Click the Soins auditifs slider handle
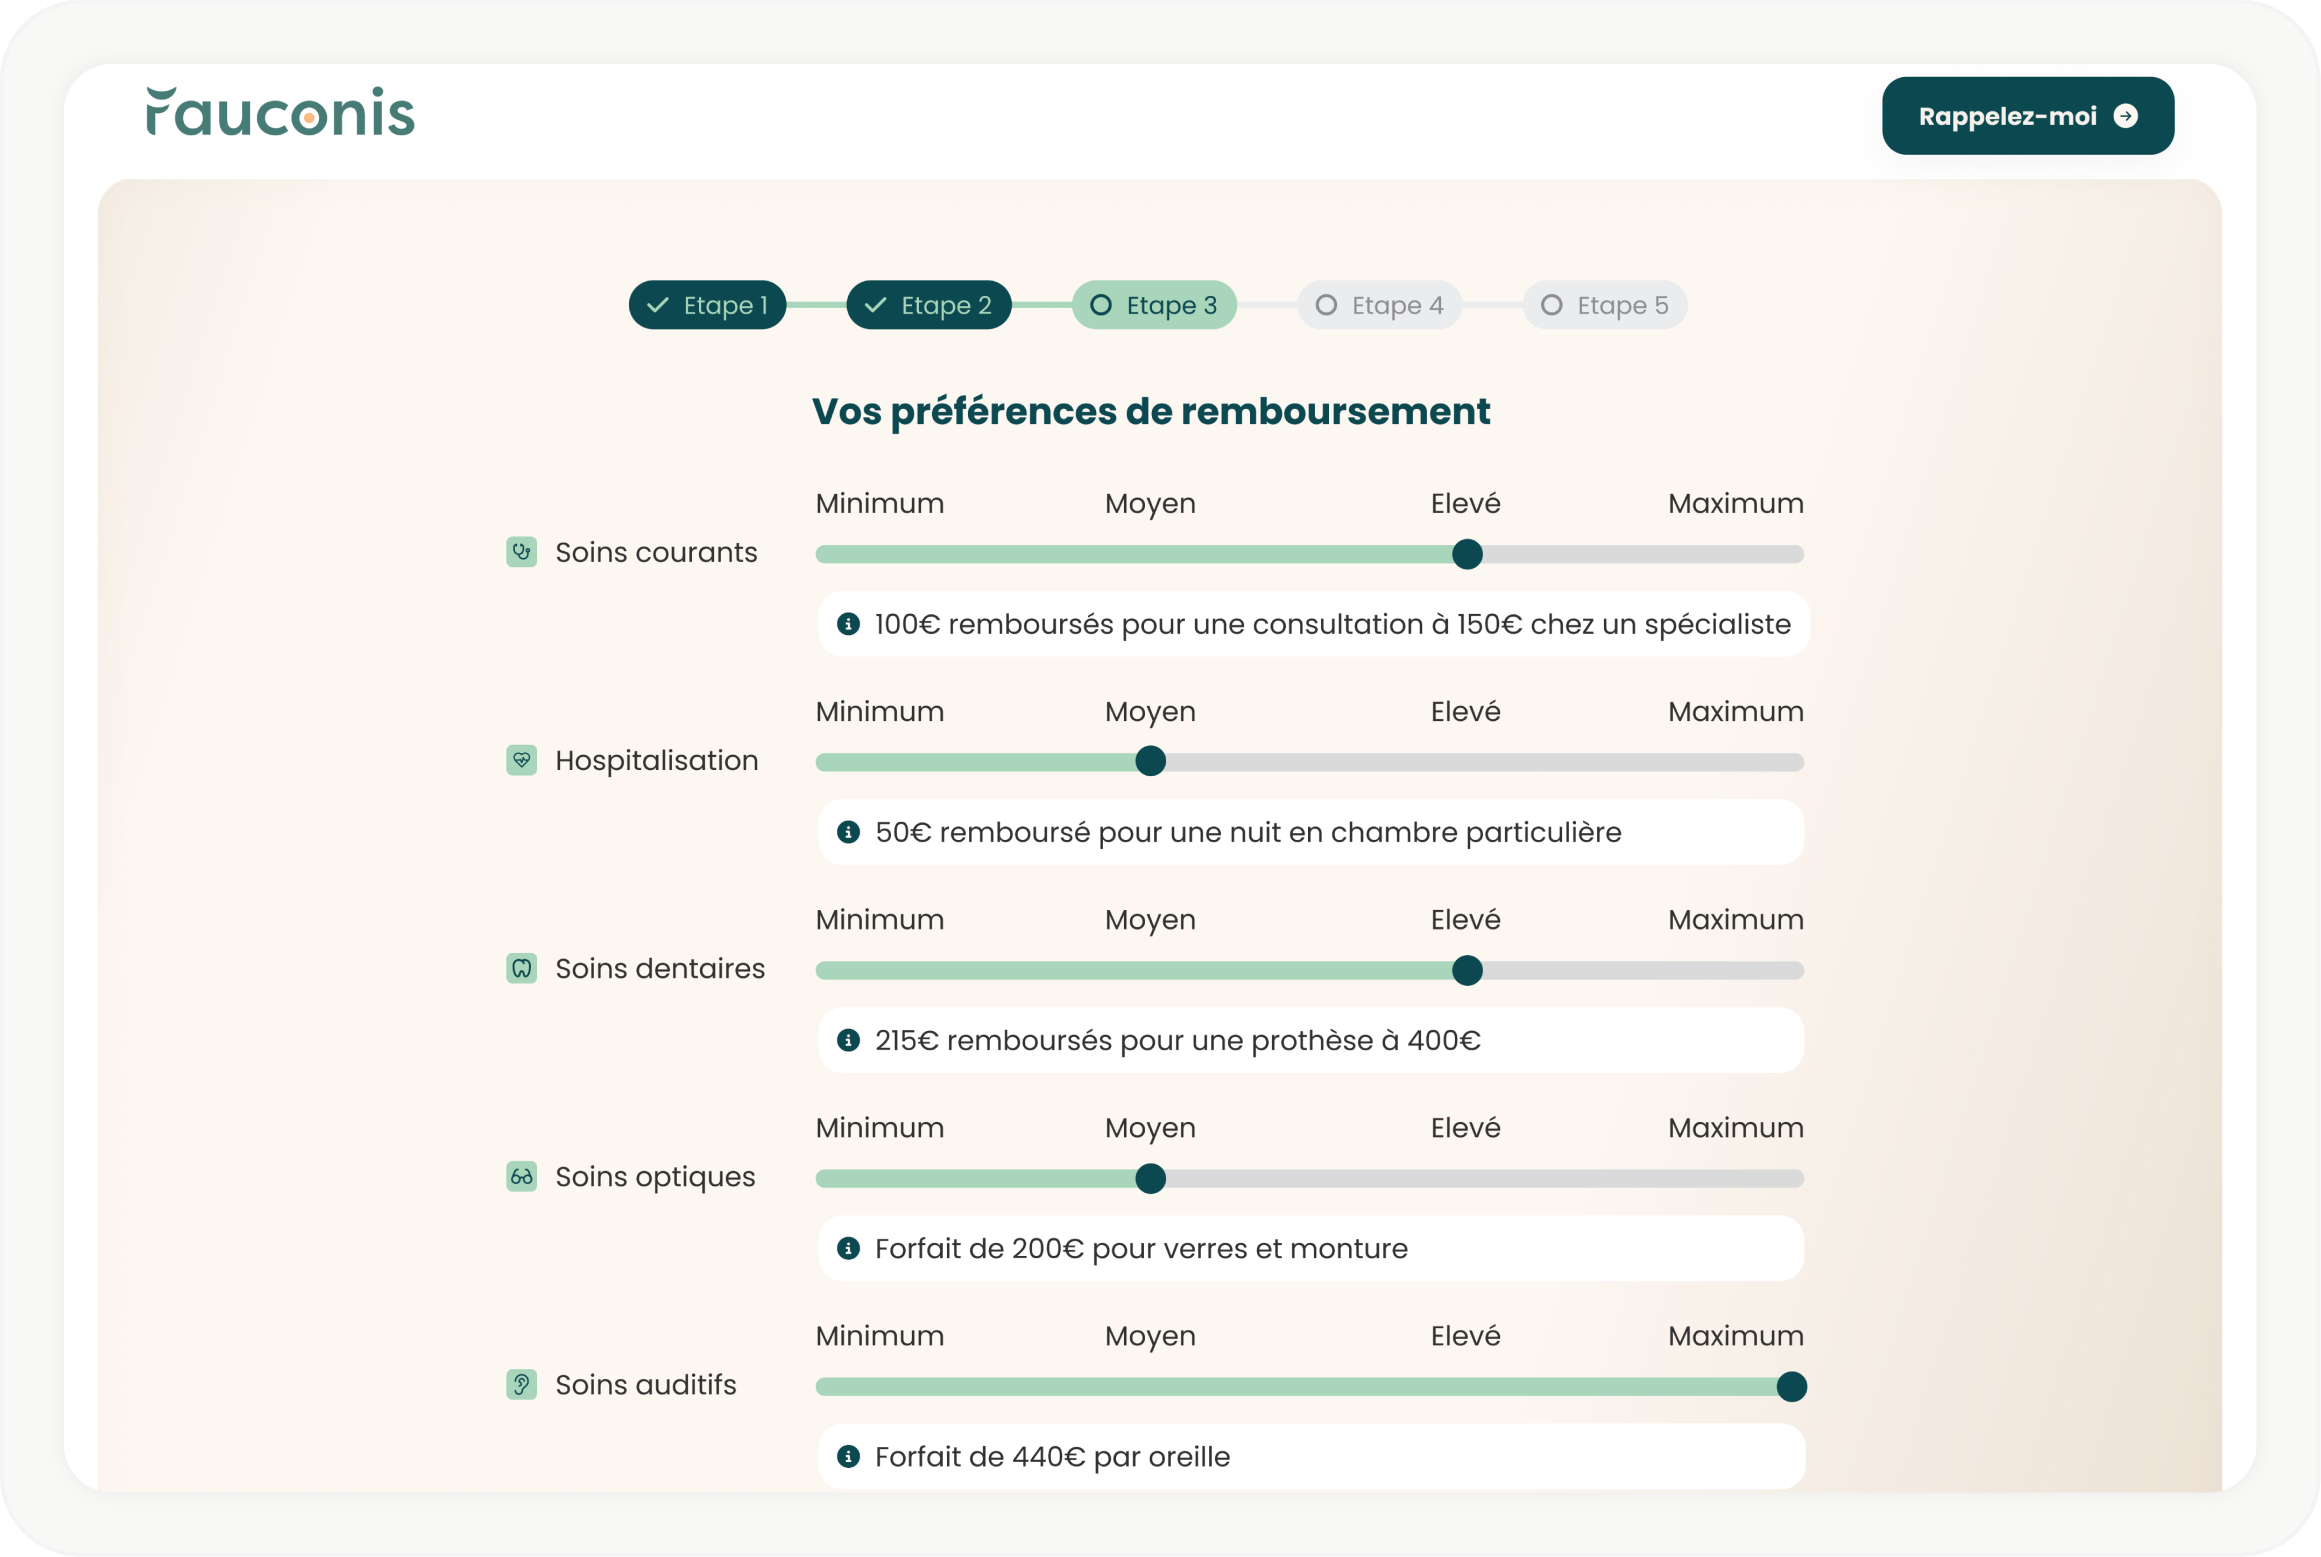Screen dimensions: 2321x1557 click(1791, 1387)
